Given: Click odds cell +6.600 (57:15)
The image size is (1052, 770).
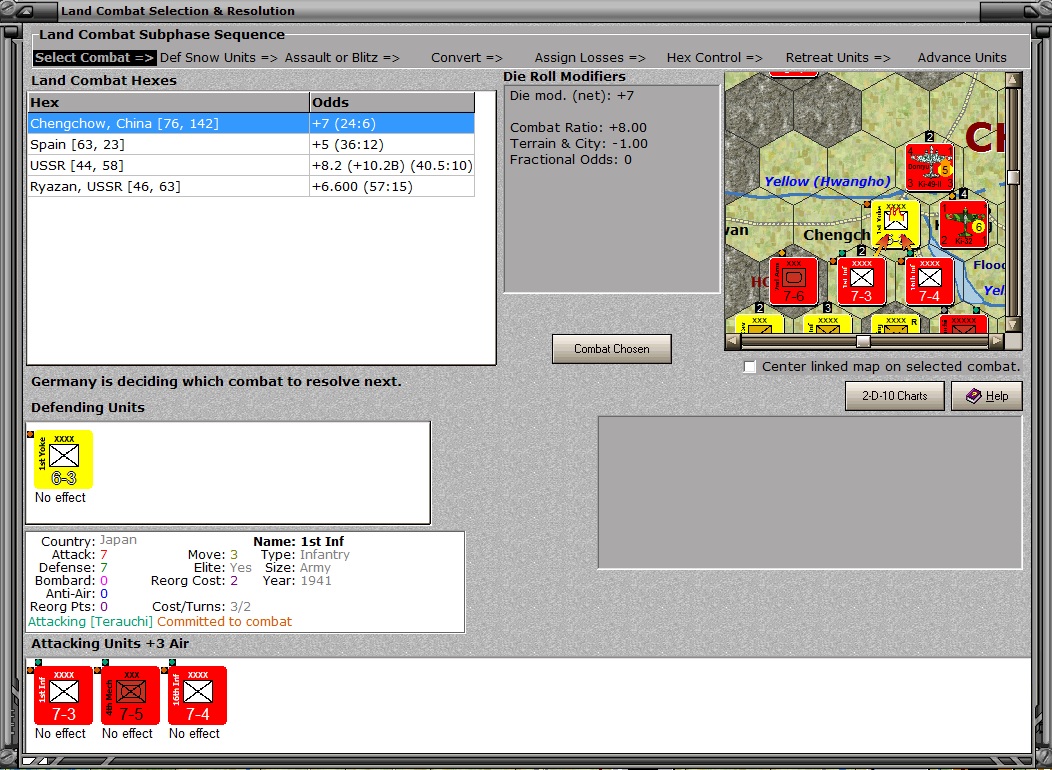Looking at the screenshot, I should (x=392, y=186).
